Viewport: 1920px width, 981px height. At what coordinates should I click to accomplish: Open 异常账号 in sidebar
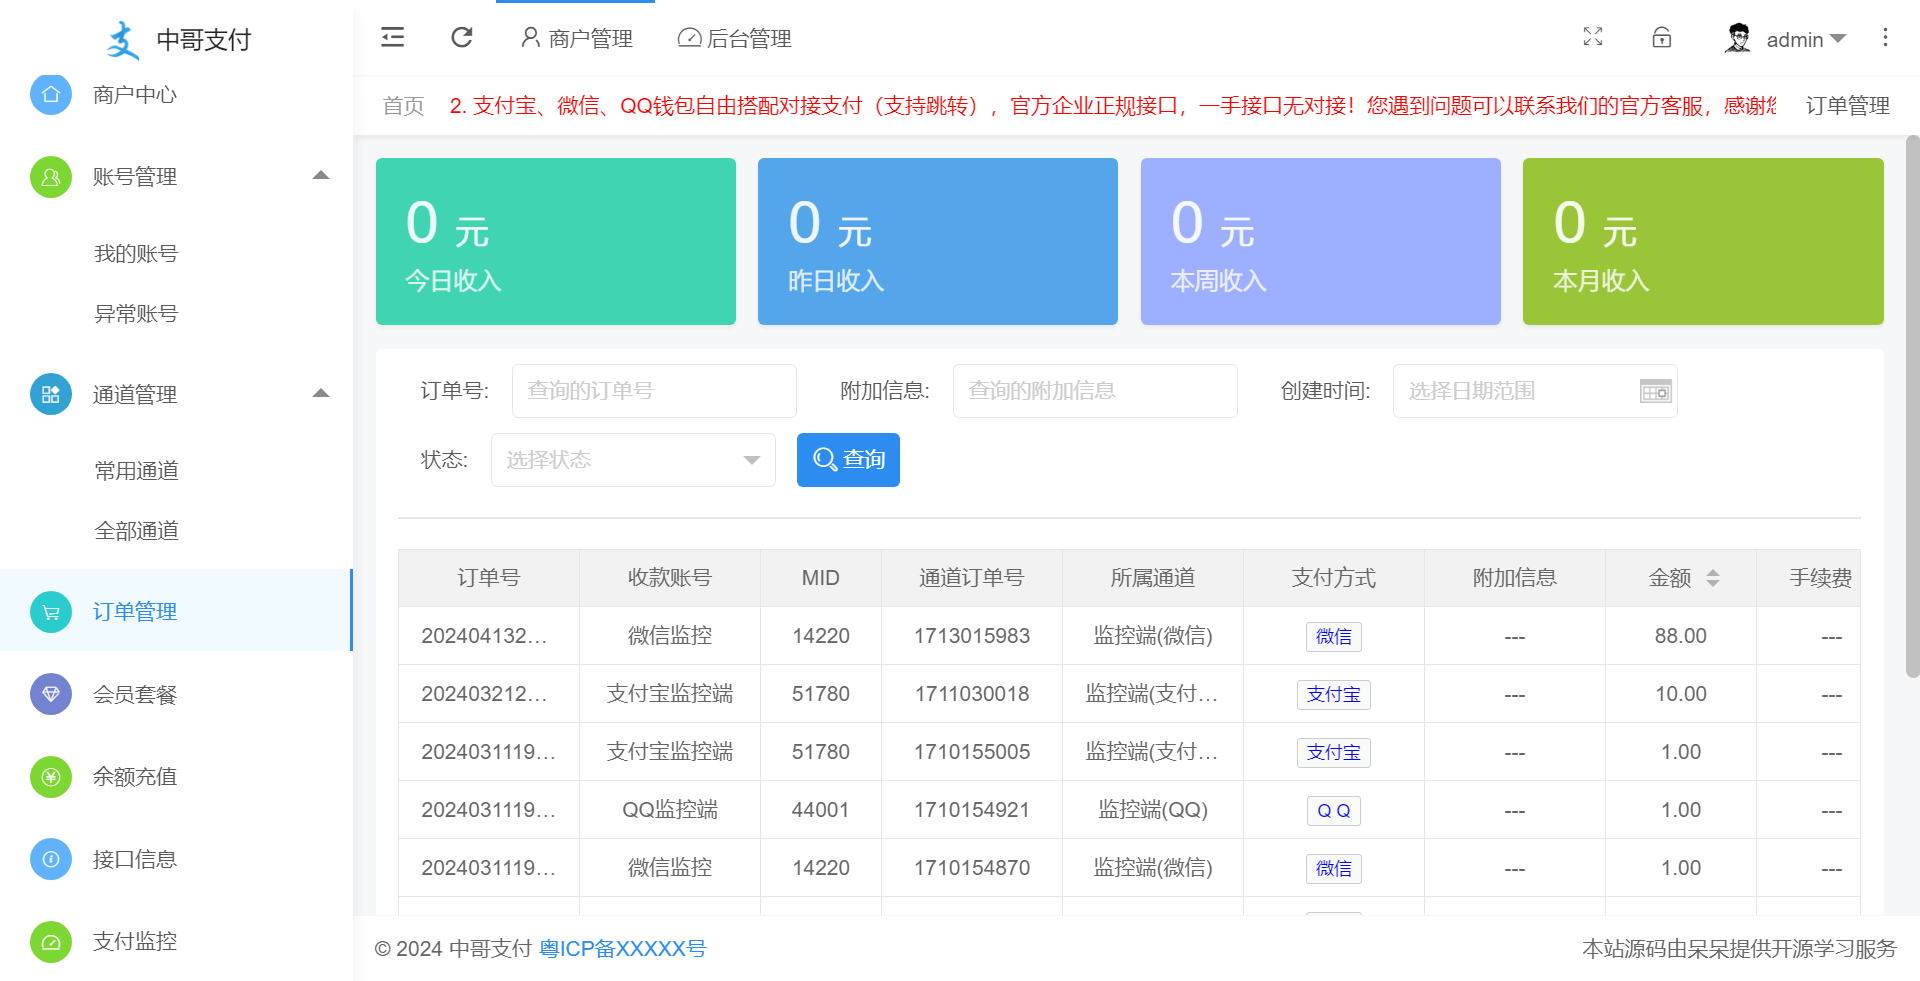pos(136,314)
